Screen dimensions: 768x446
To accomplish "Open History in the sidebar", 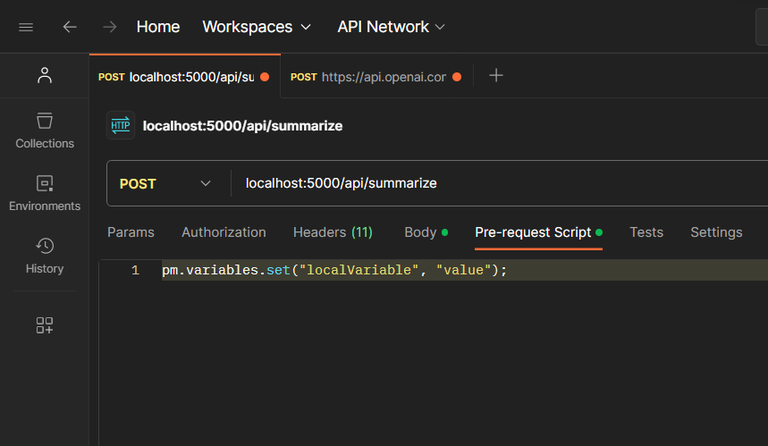I will tap(44, 256).
